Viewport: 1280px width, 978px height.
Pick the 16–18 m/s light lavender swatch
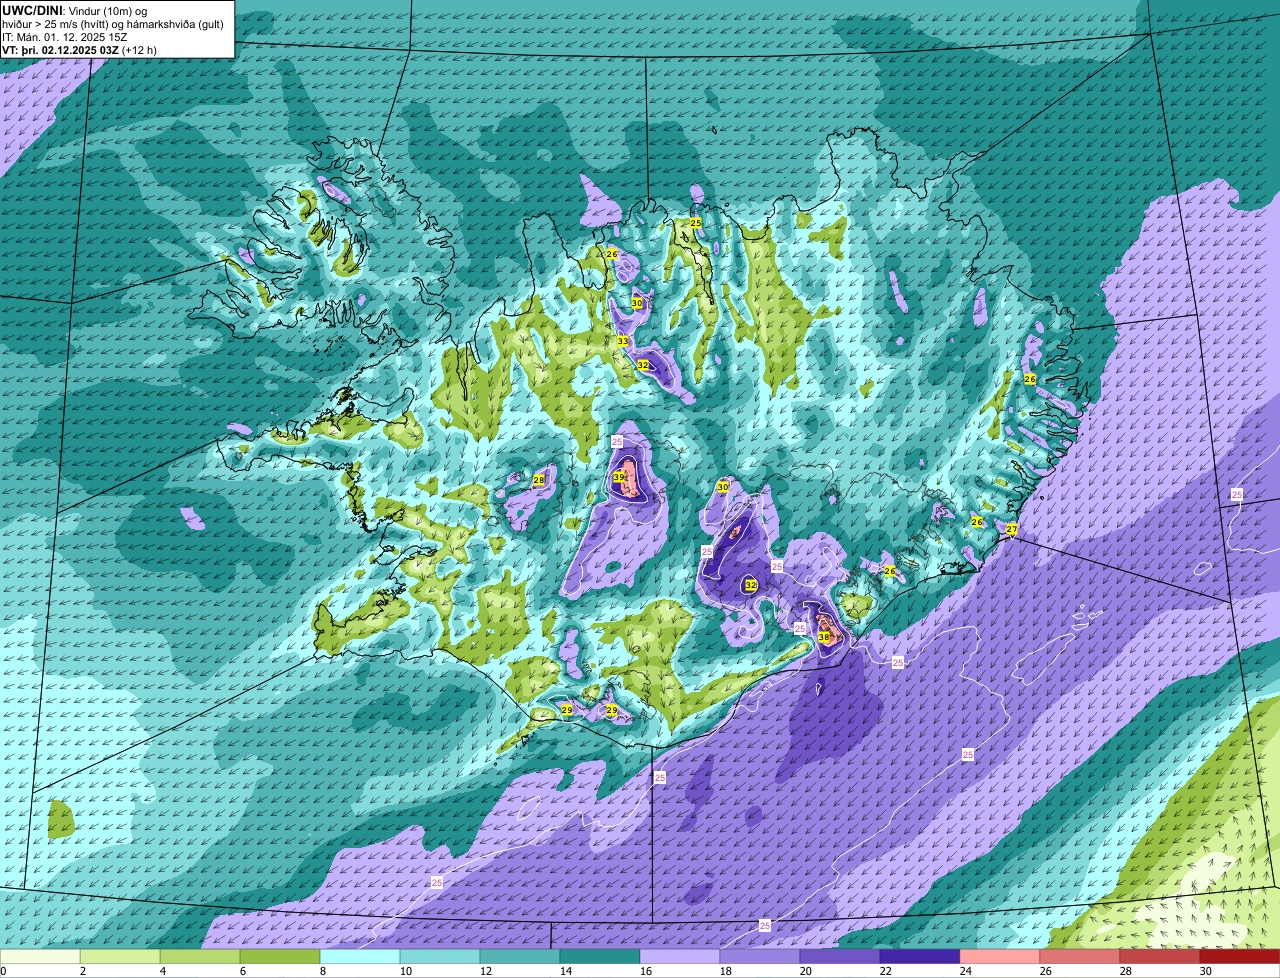pos(680,957)
